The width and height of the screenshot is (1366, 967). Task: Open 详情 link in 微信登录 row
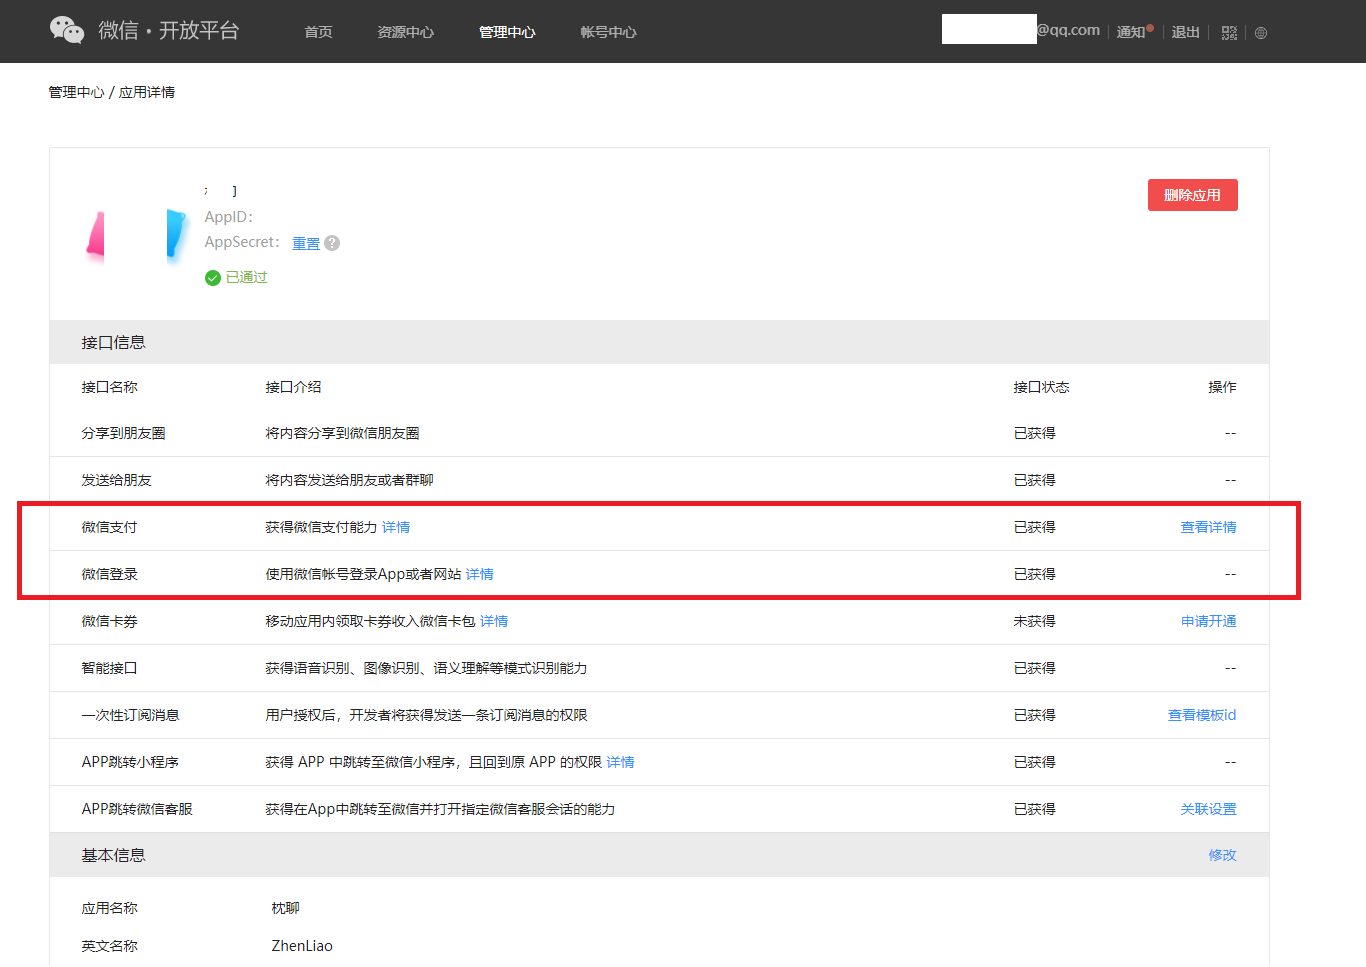pyautogui.click(x=480, y=574)
